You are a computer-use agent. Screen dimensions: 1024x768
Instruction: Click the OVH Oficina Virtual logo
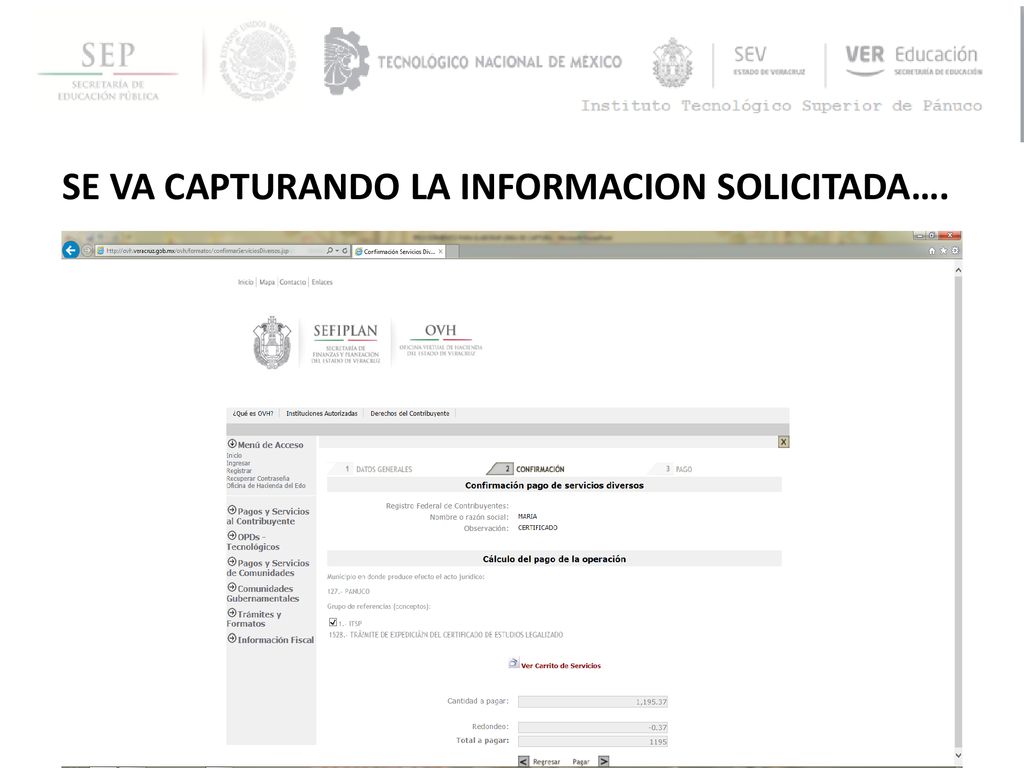point(441,339)
